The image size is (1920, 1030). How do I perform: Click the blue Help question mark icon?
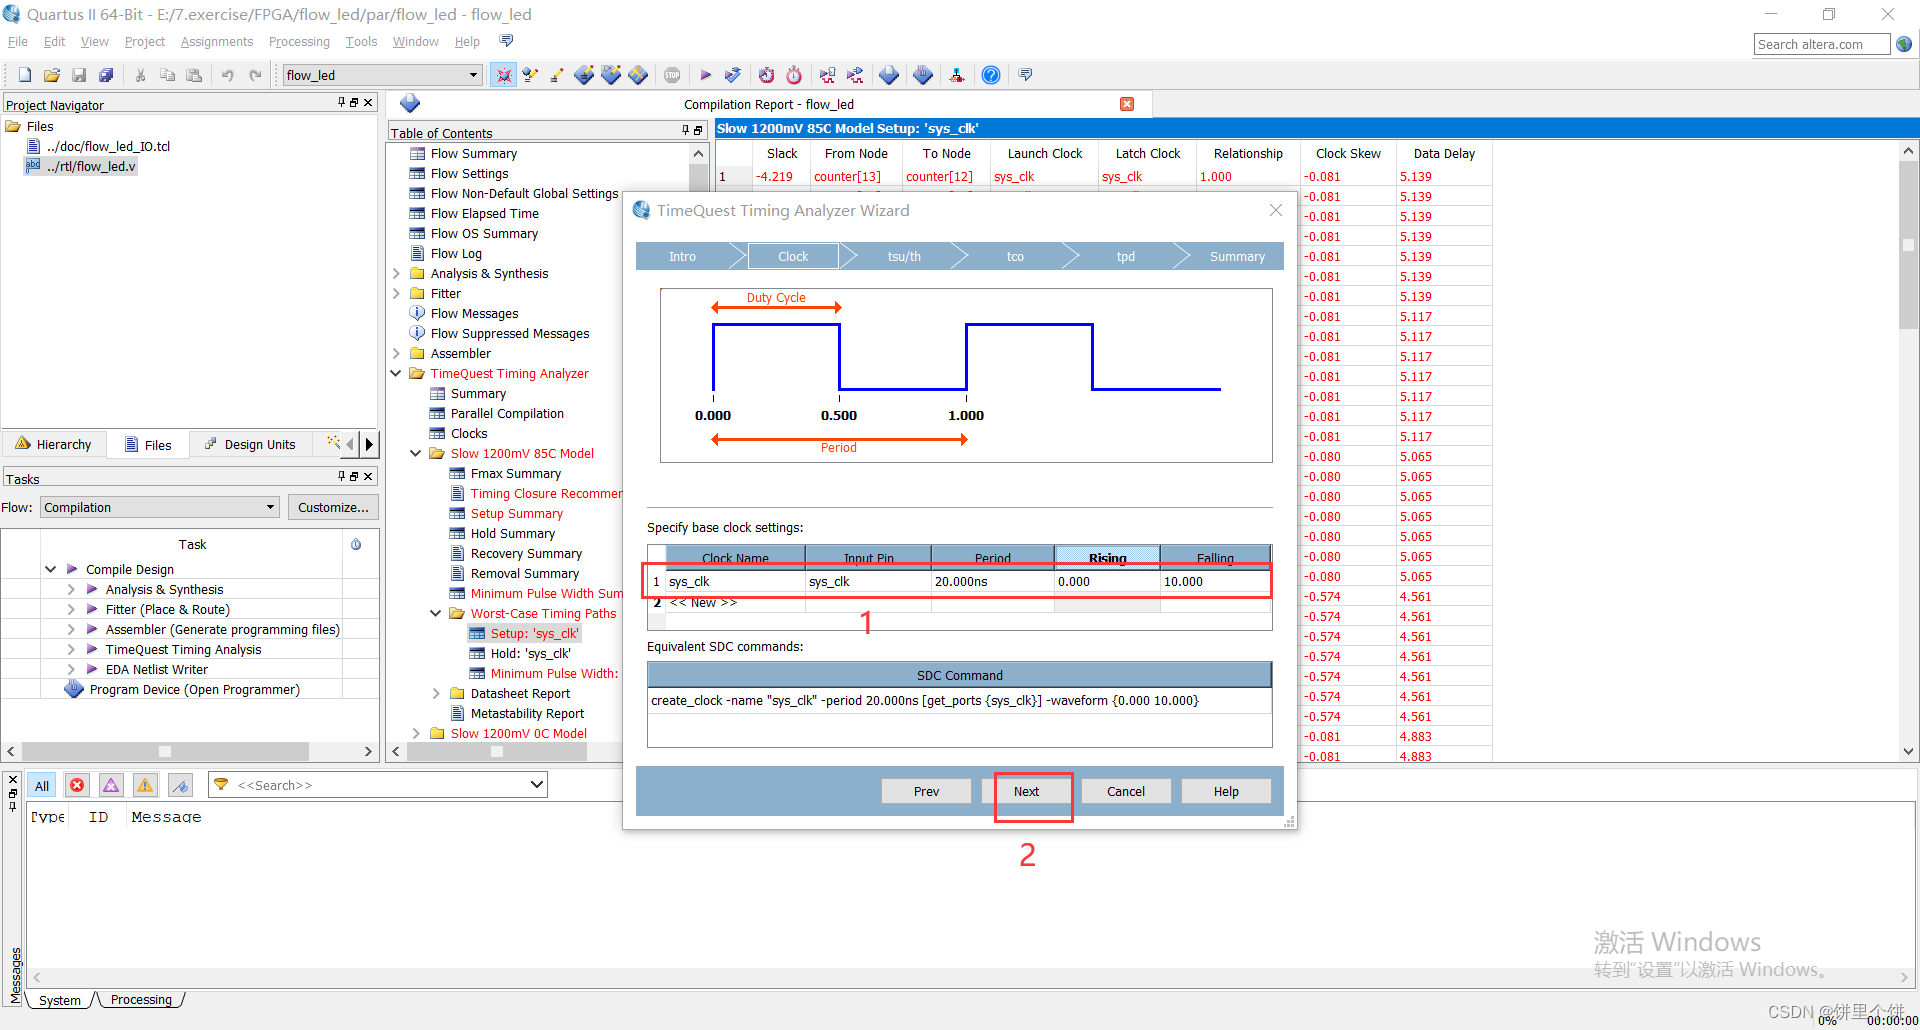pyautogui.click(x=991, y=75)
